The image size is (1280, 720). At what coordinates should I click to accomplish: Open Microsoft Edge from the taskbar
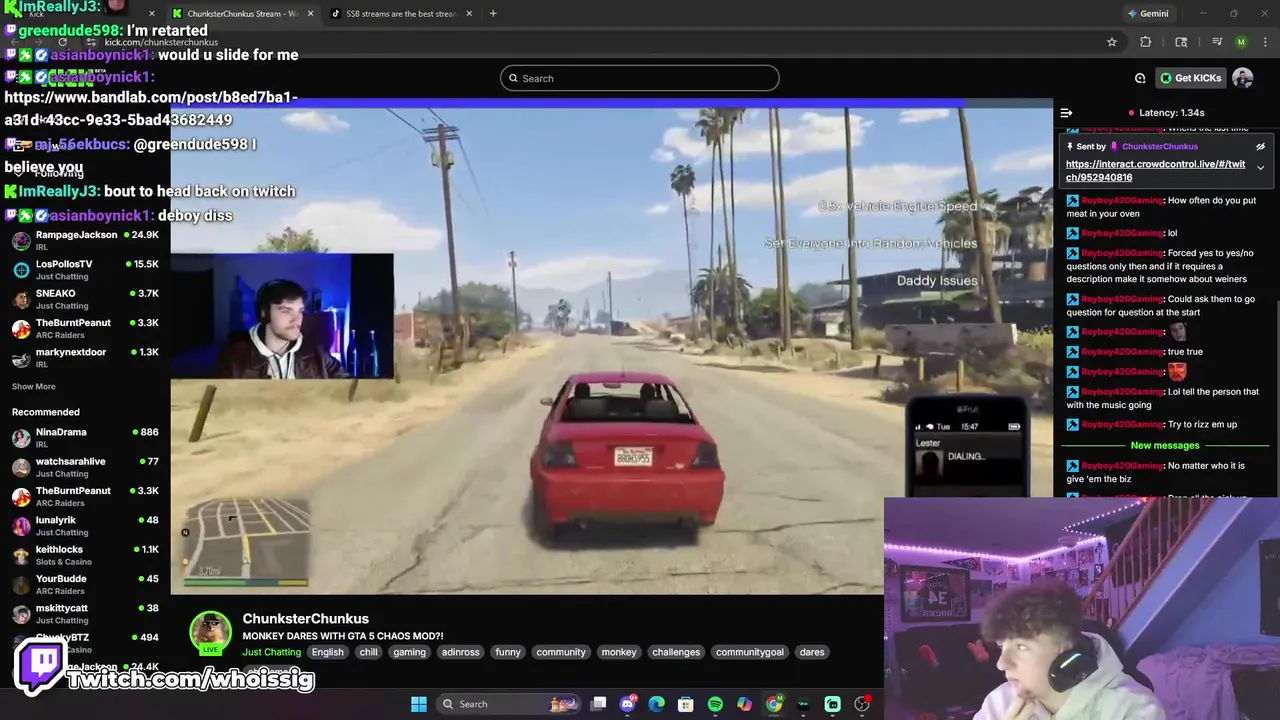(656, 704)
